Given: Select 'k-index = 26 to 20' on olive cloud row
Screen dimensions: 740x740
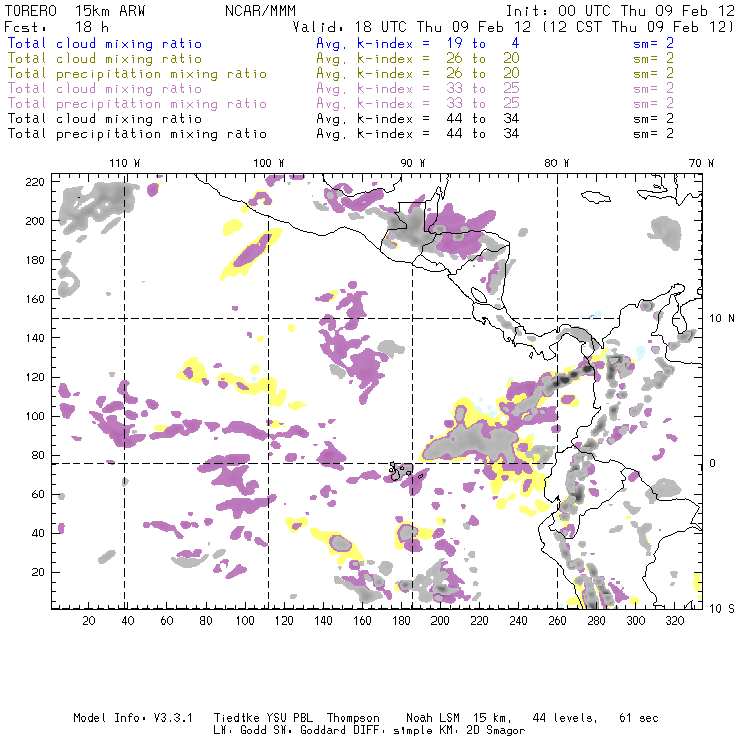Looking at the screenshot, I should [438, 59].
